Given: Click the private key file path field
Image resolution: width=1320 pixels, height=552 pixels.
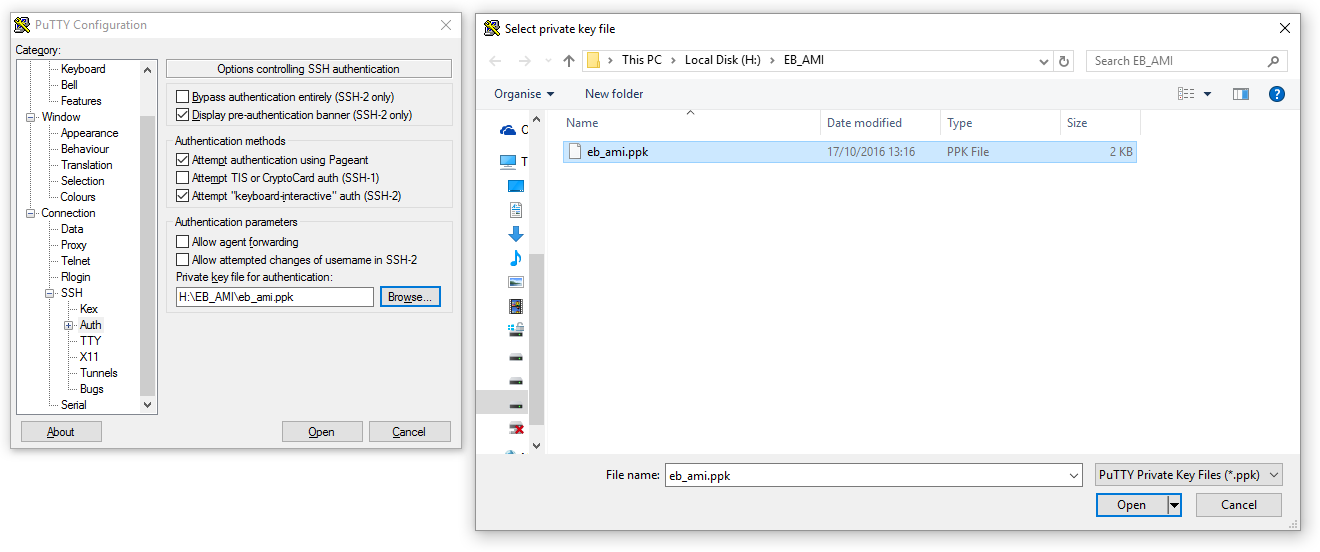Looking at the screenshot, I should point(275,297).
